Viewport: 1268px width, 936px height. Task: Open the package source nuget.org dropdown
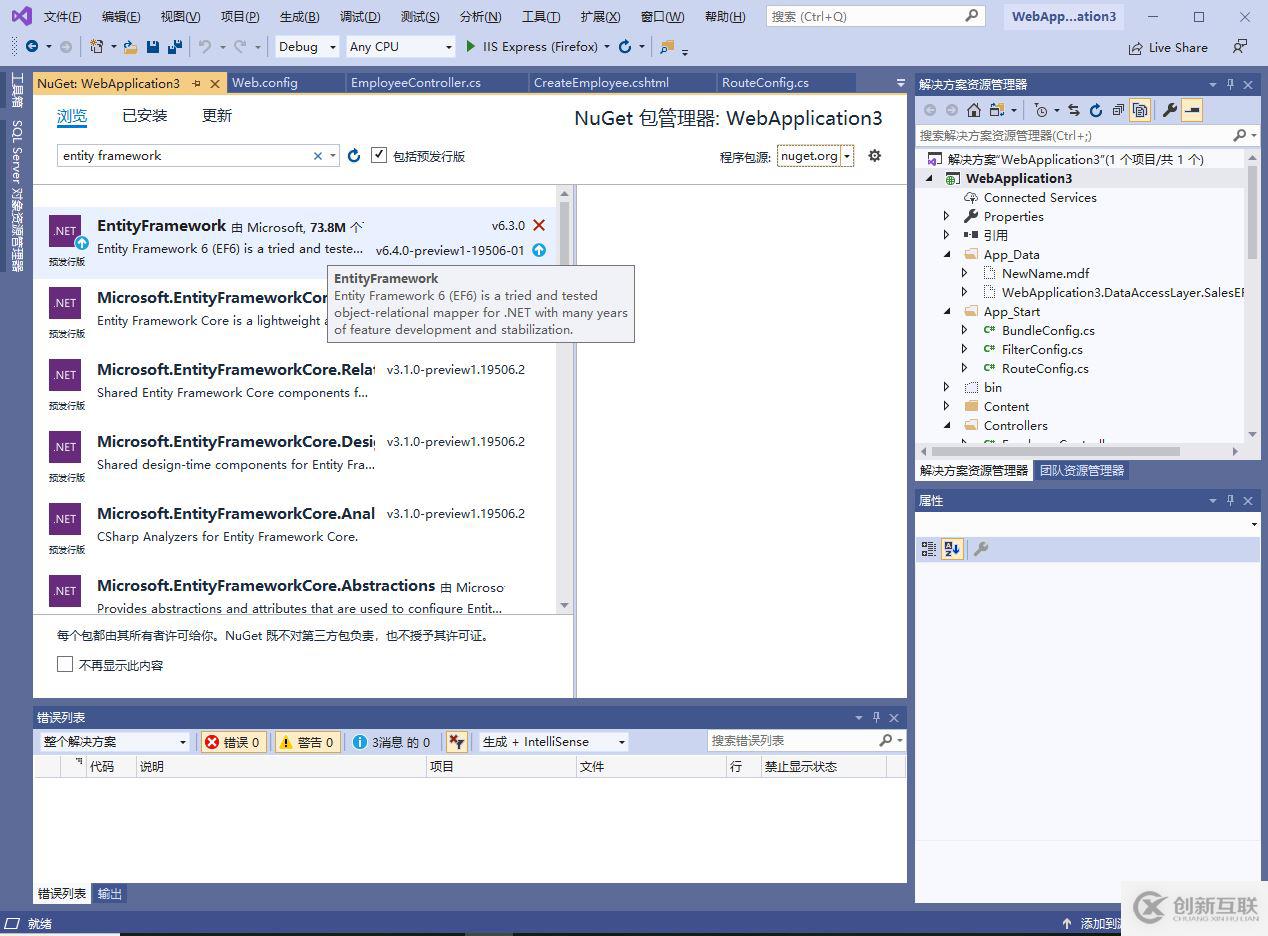pos(847,156)
